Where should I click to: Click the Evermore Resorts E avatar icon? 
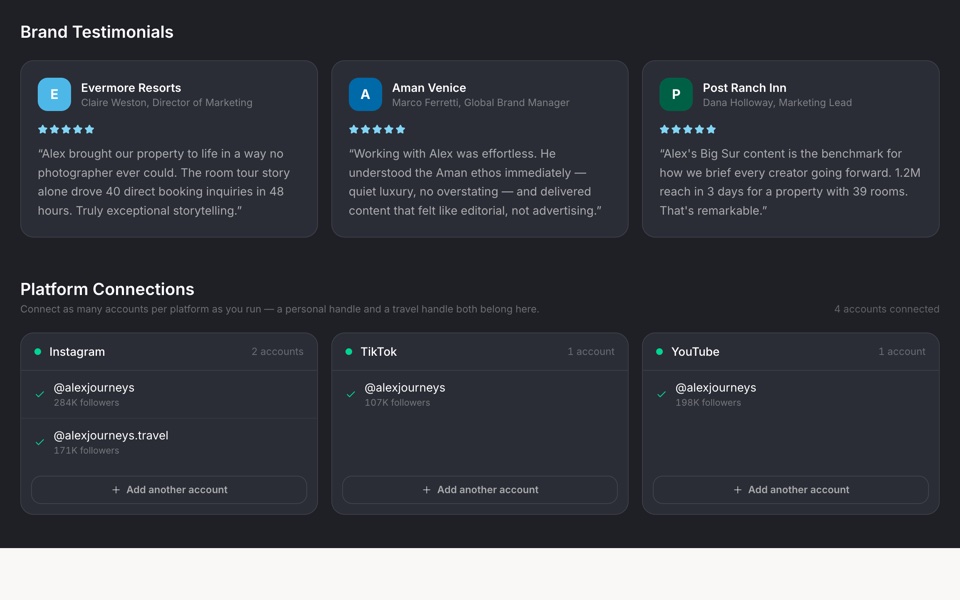54,94
